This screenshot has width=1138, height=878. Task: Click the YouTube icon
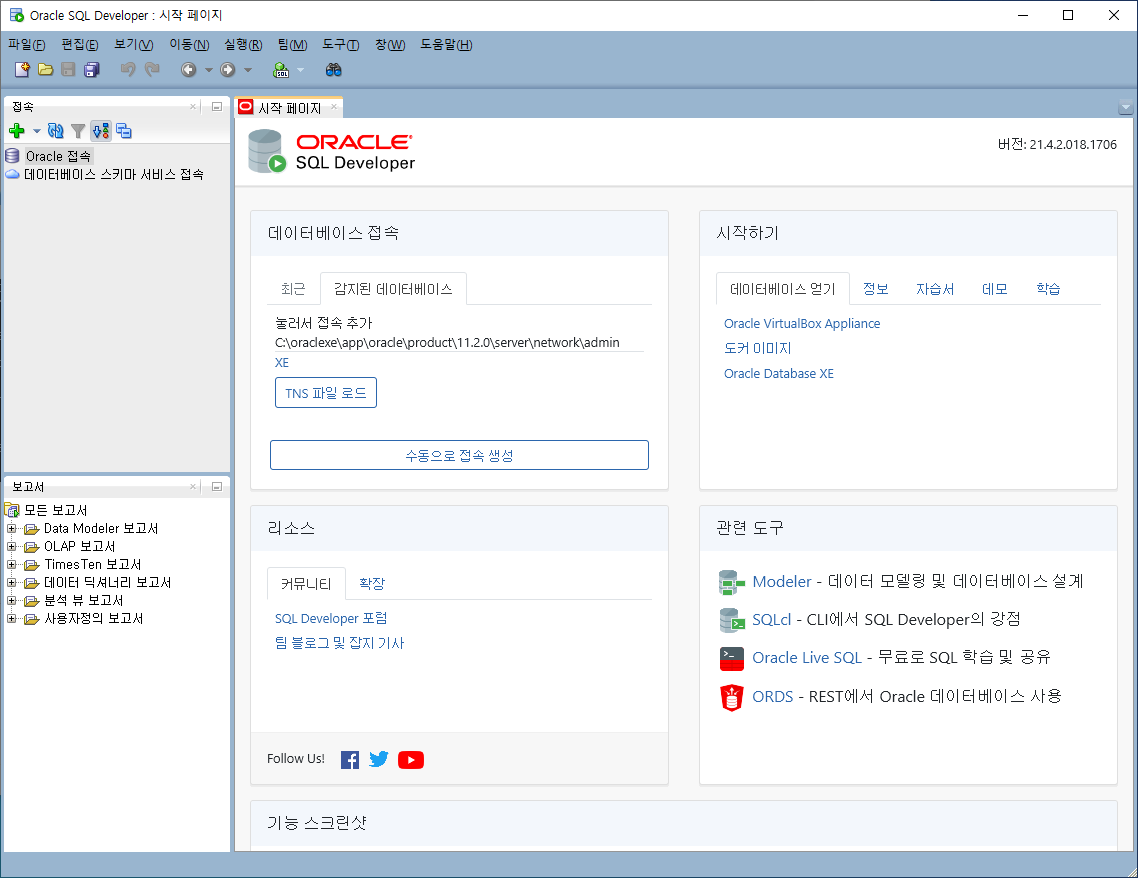pyautogui.click(x=411, y=760)
